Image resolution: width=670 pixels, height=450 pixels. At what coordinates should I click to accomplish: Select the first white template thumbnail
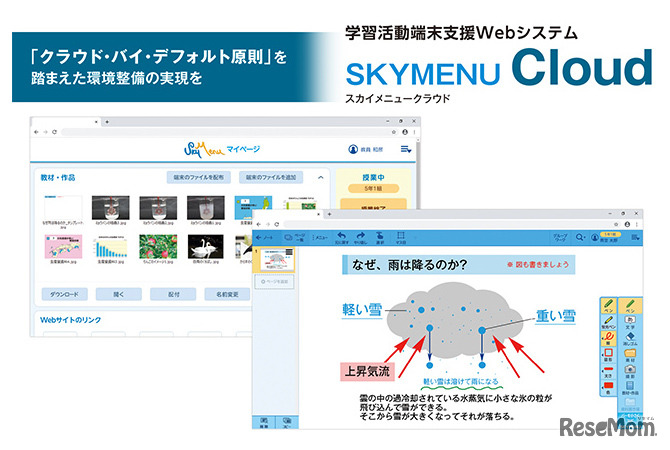(x=63, y=208)
